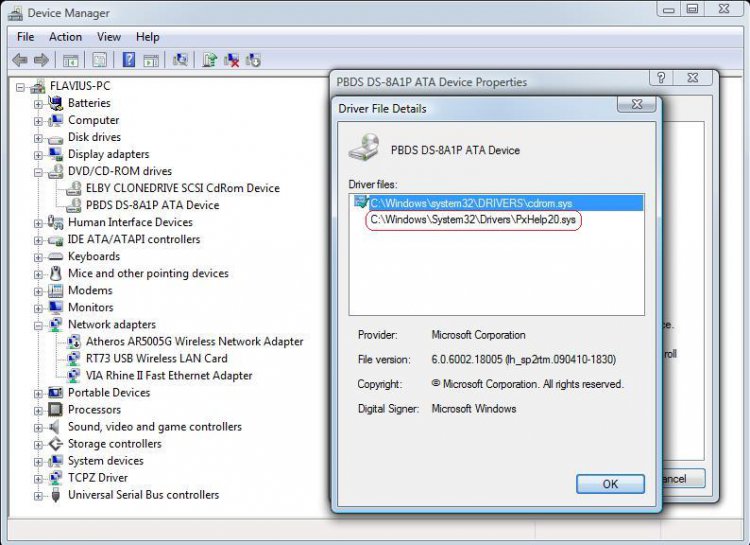
Task: Click the blue Help question mark icon
Action: 128,60
